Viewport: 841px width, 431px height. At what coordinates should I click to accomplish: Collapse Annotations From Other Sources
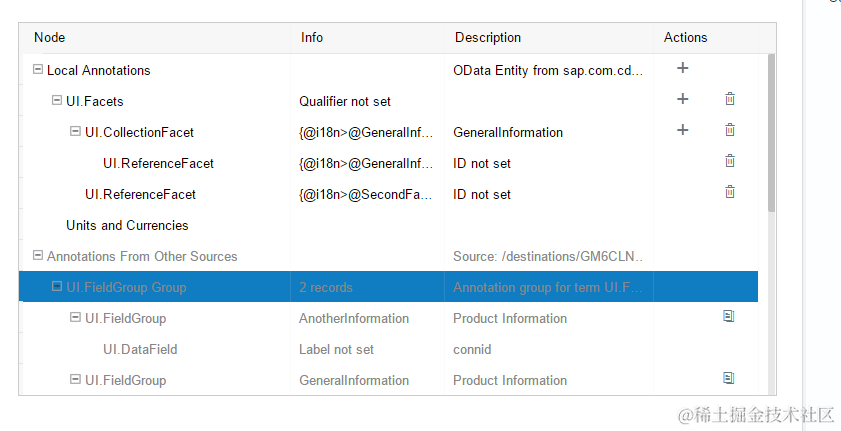click(38, 256)
